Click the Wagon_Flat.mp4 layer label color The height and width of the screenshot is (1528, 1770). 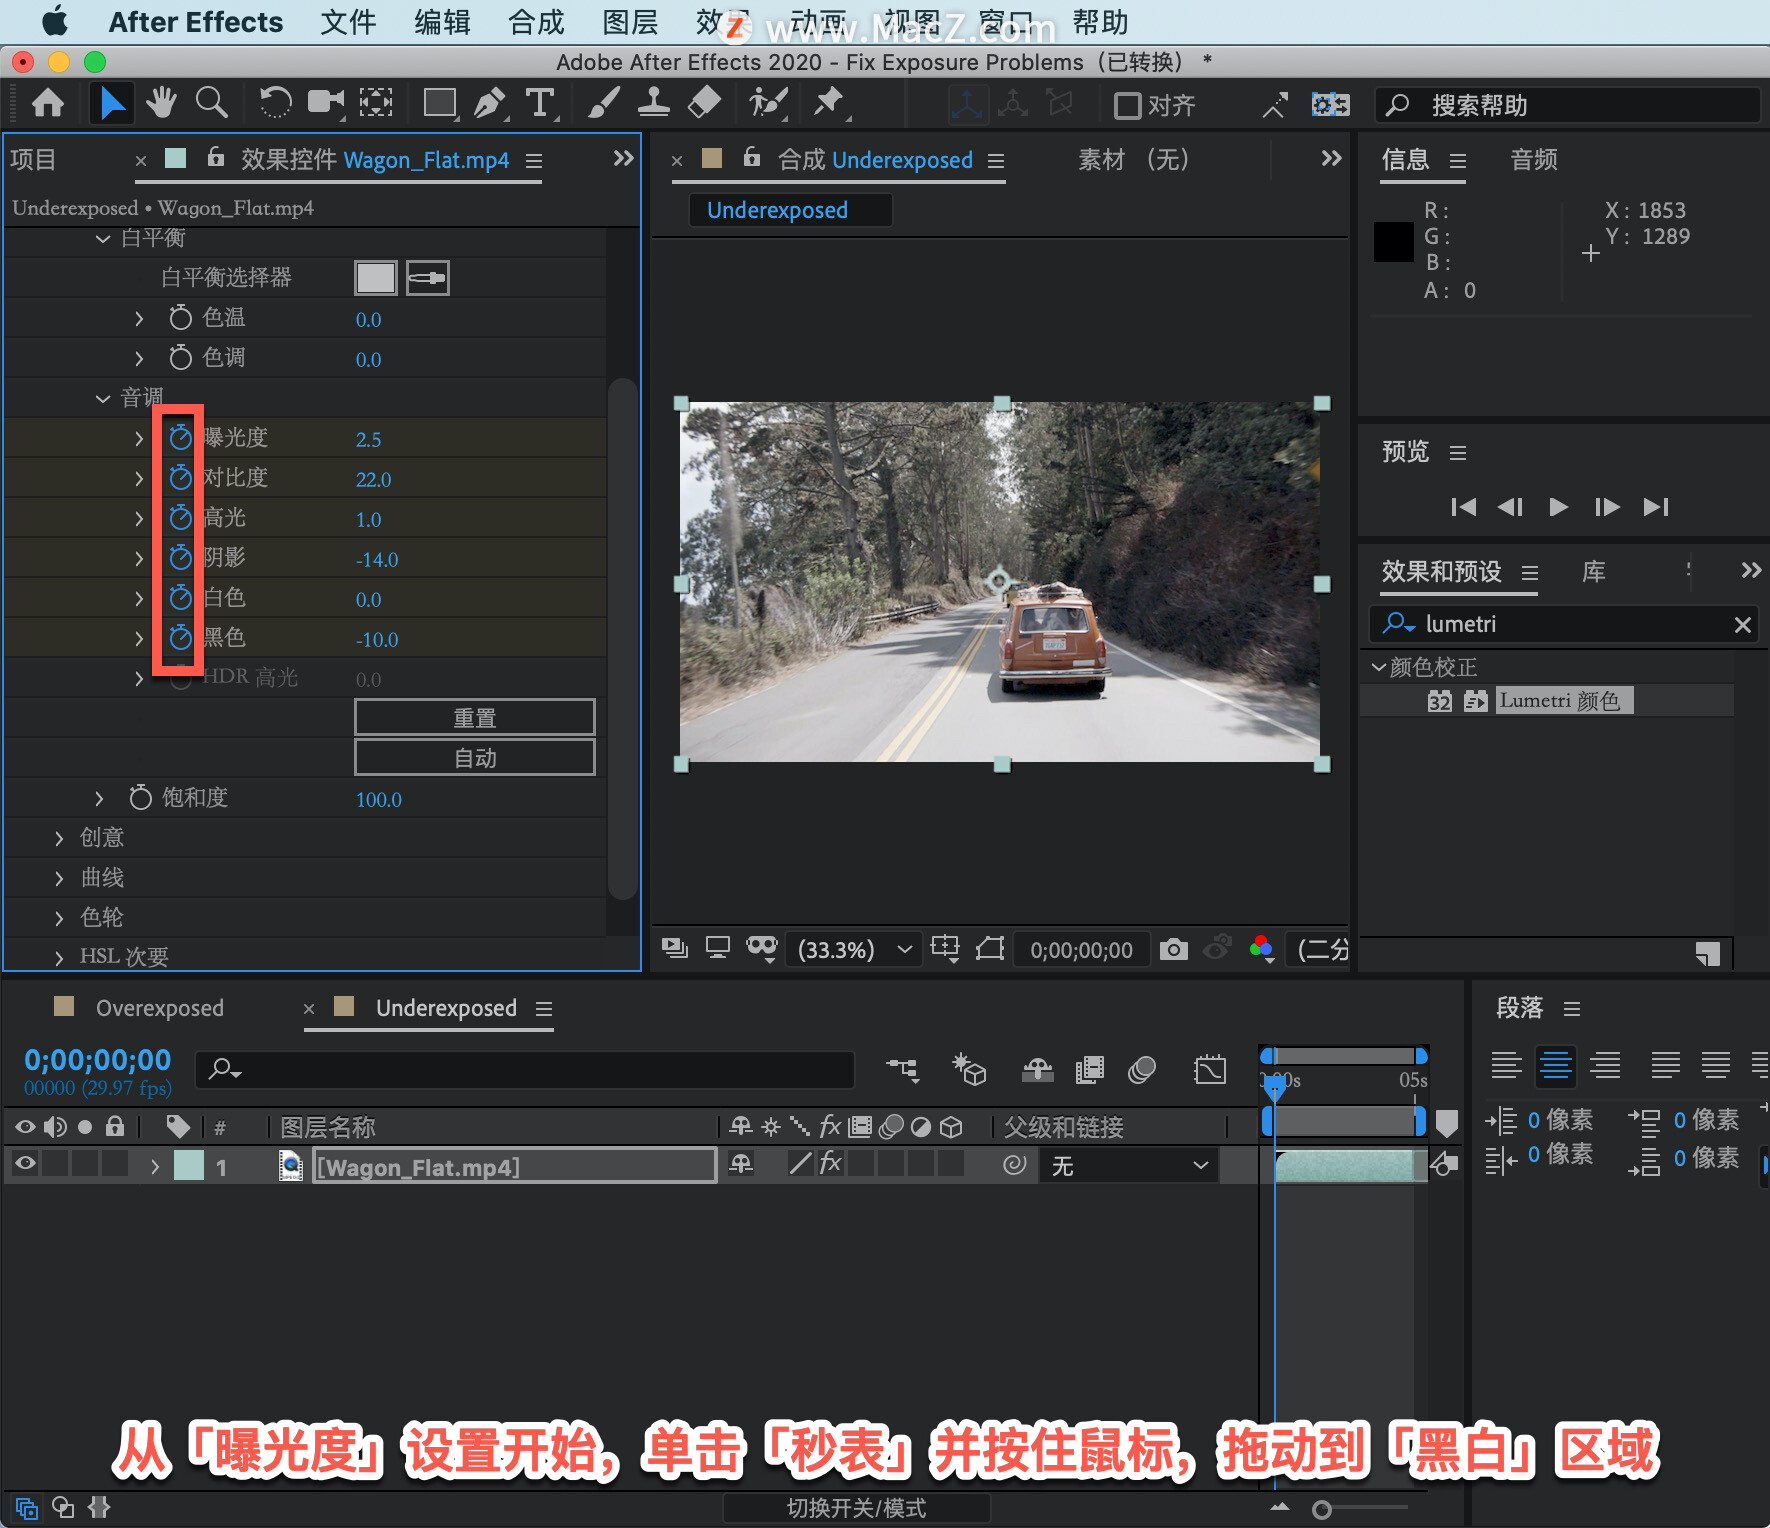189,1166
